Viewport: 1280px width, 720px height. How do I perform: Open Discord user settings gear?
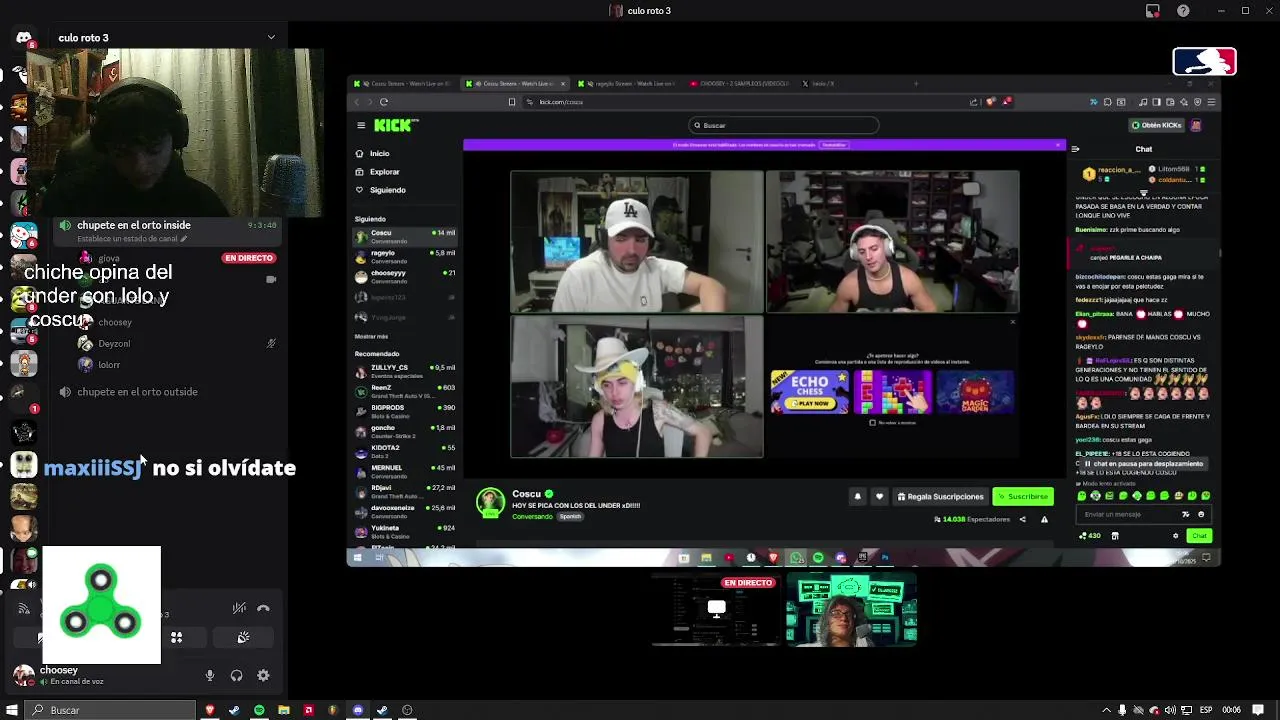[263, 676]
